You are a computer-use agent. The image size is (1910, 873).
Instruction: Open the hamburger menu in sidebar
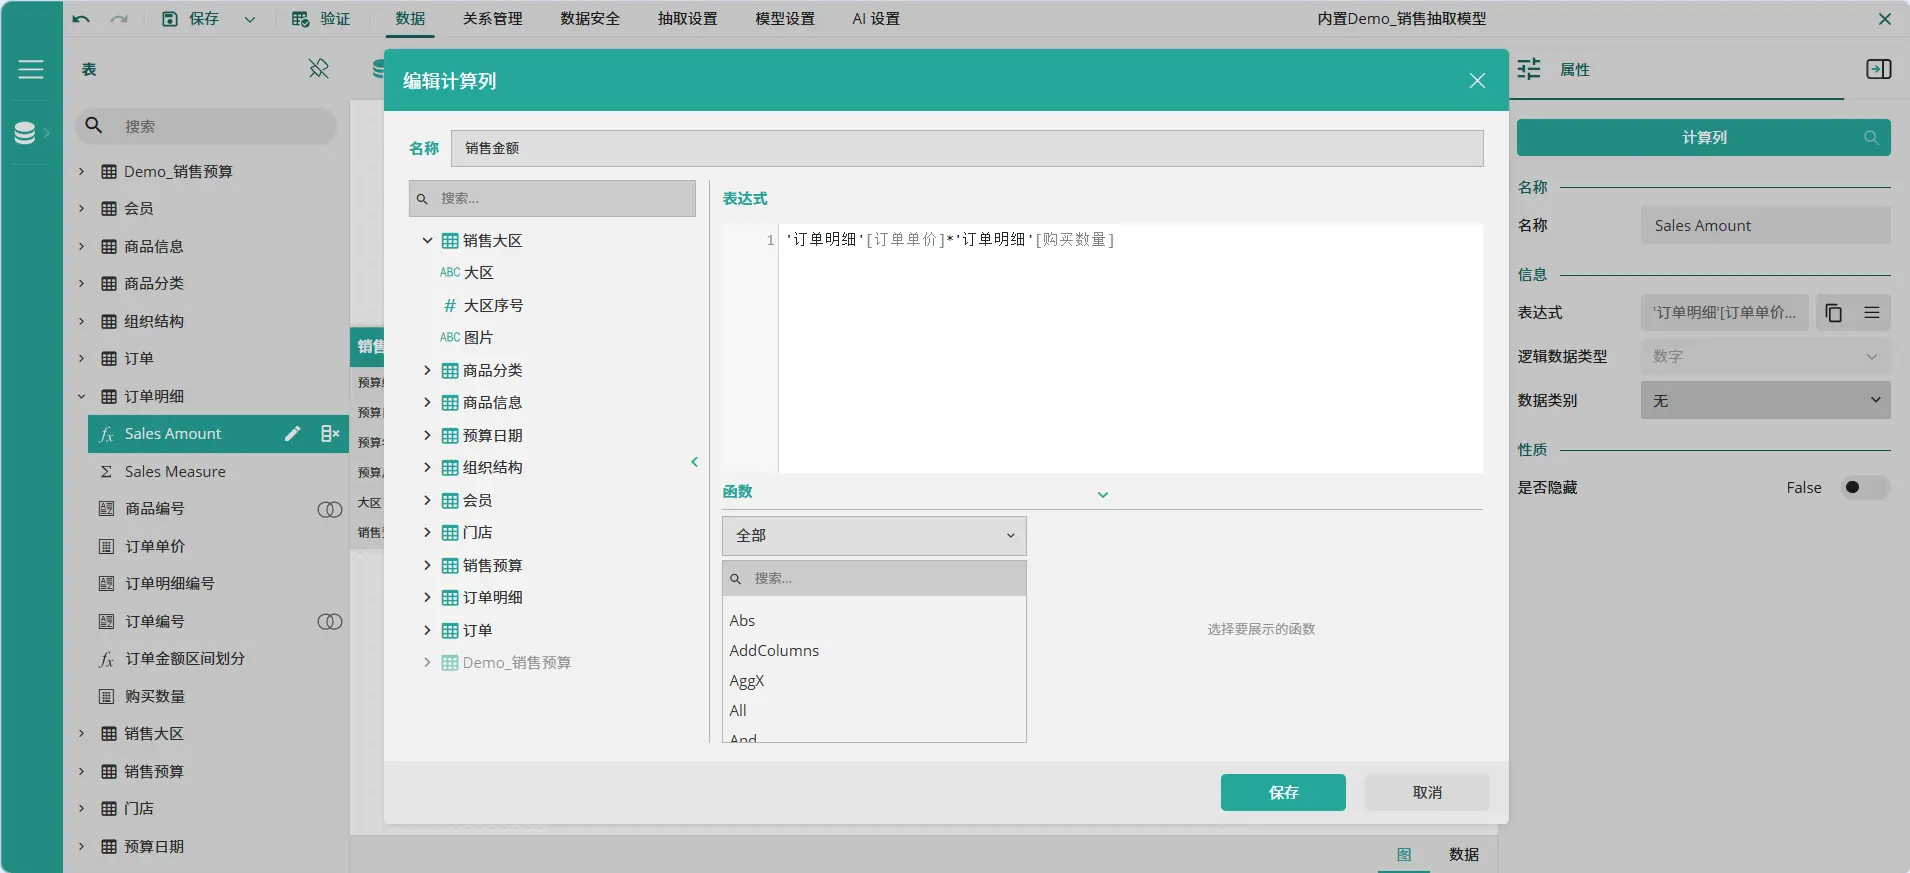coord(31,69)
